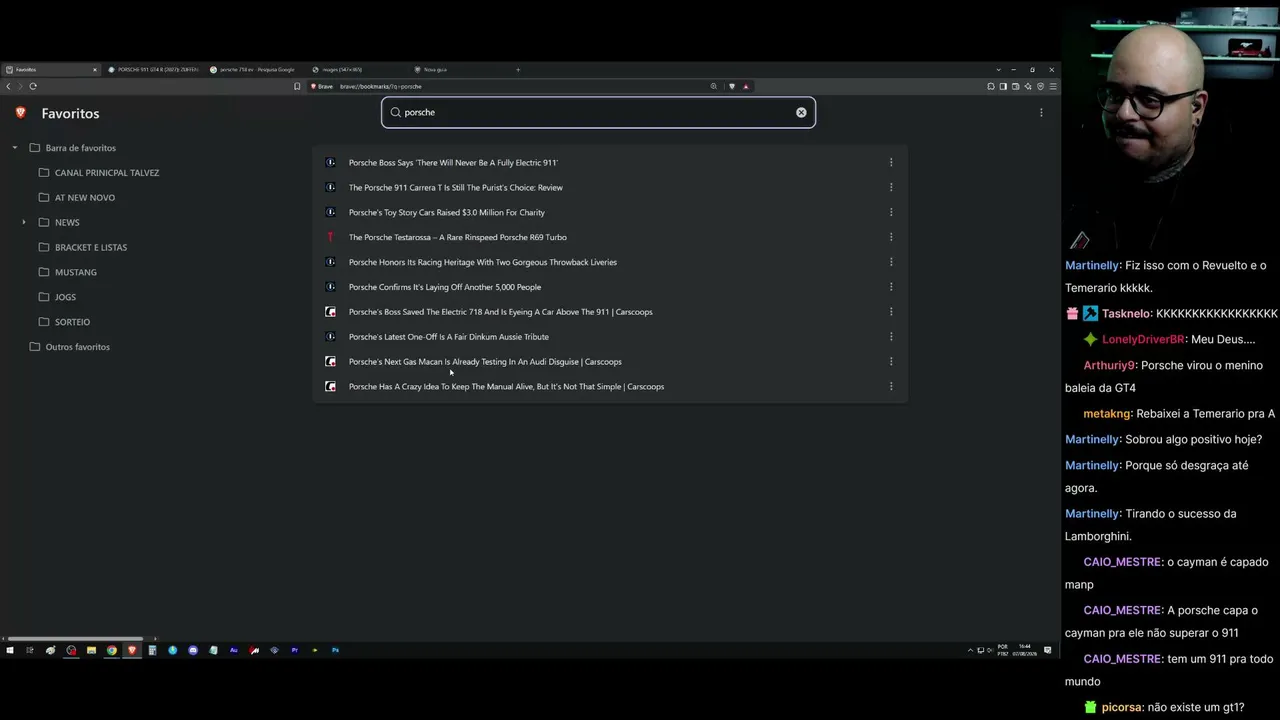Viewport: 1280px width, 720px height.
Task: Focus the bookmarks search field
Action: 598,112
